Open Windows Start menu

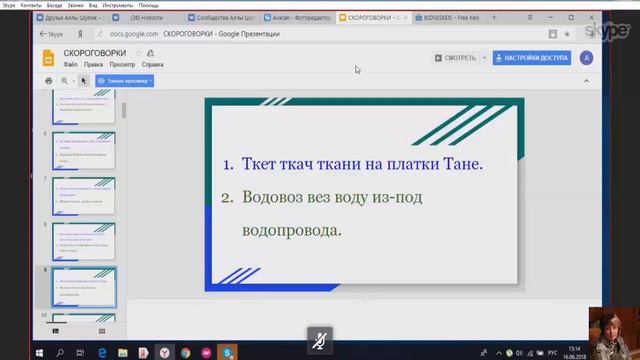coord(39,353)
